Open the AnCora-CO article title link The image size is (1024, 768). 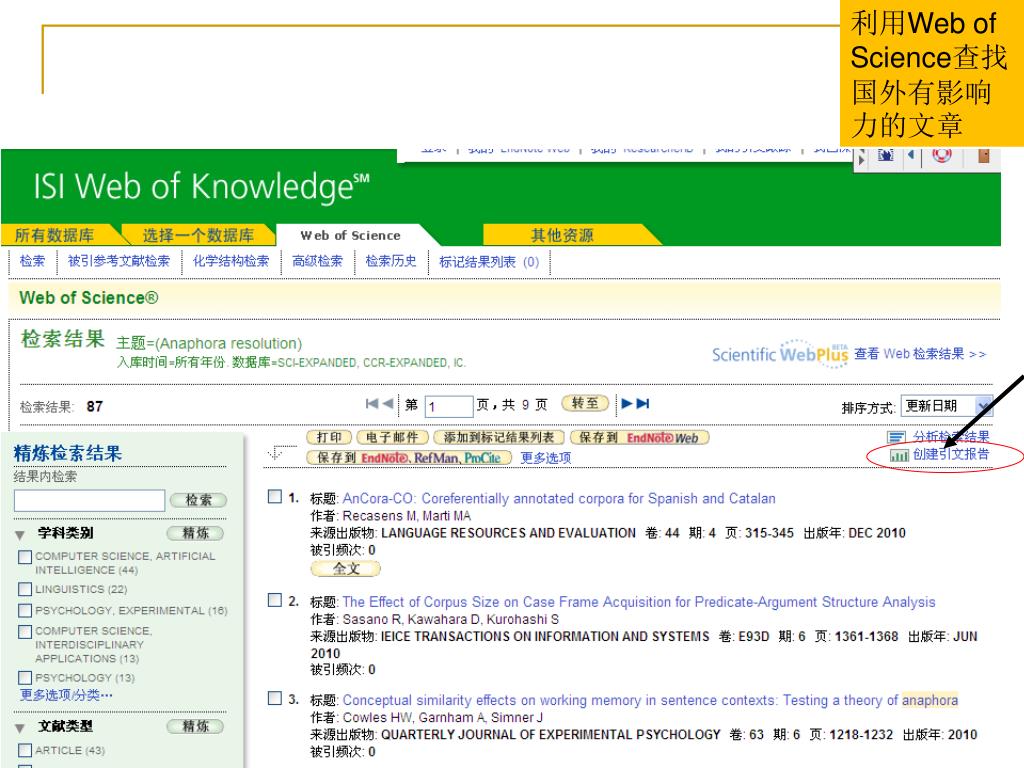(559, 498)
